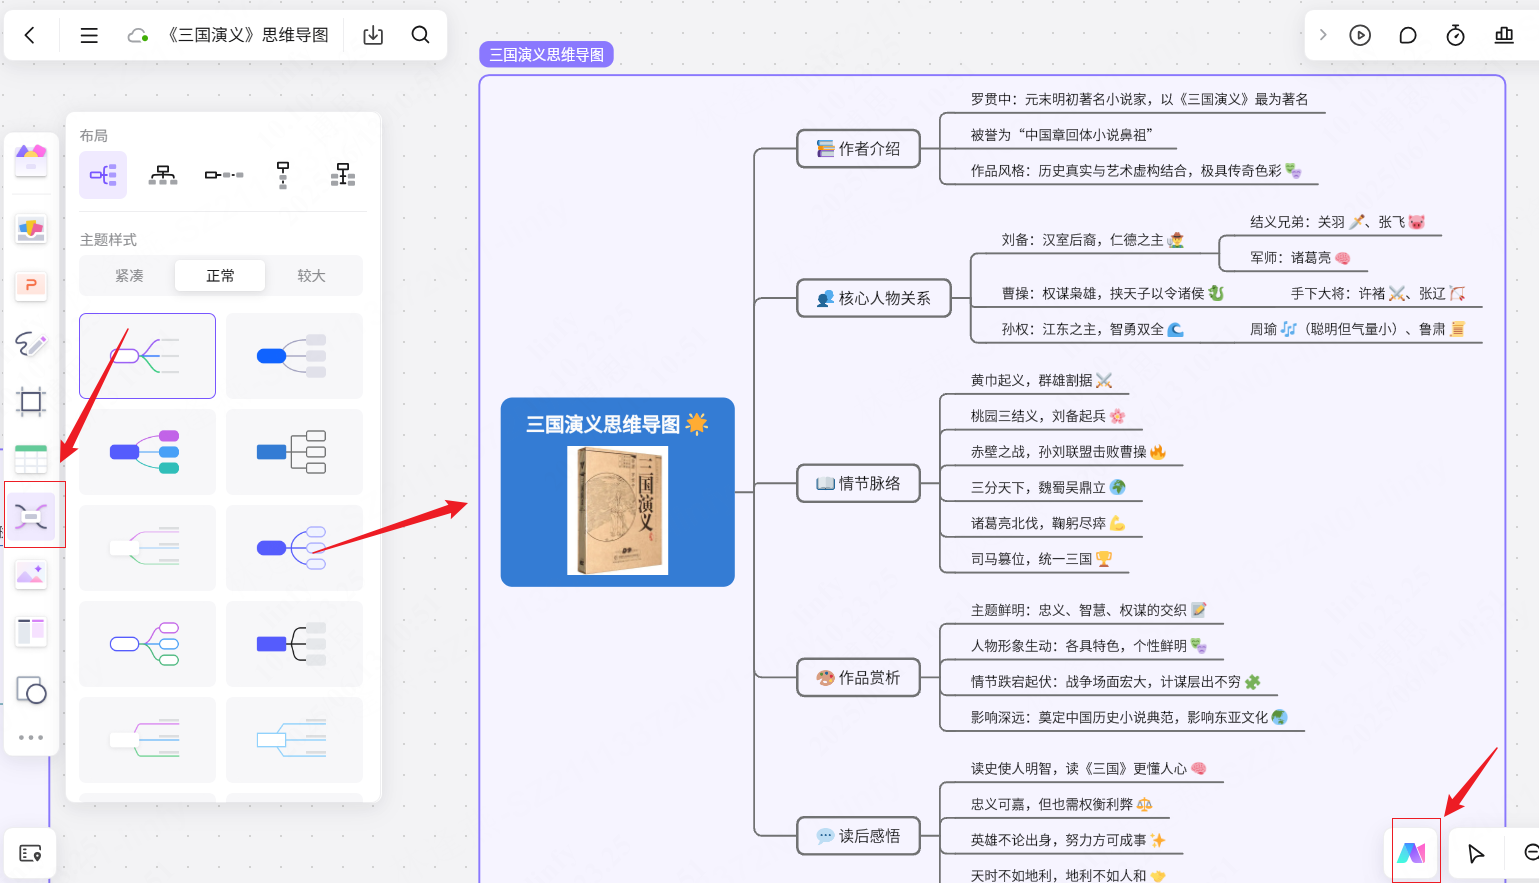Choose 紧凑 compact theme spacing
Screen dimensions: 1539x883
pos(129,276)
